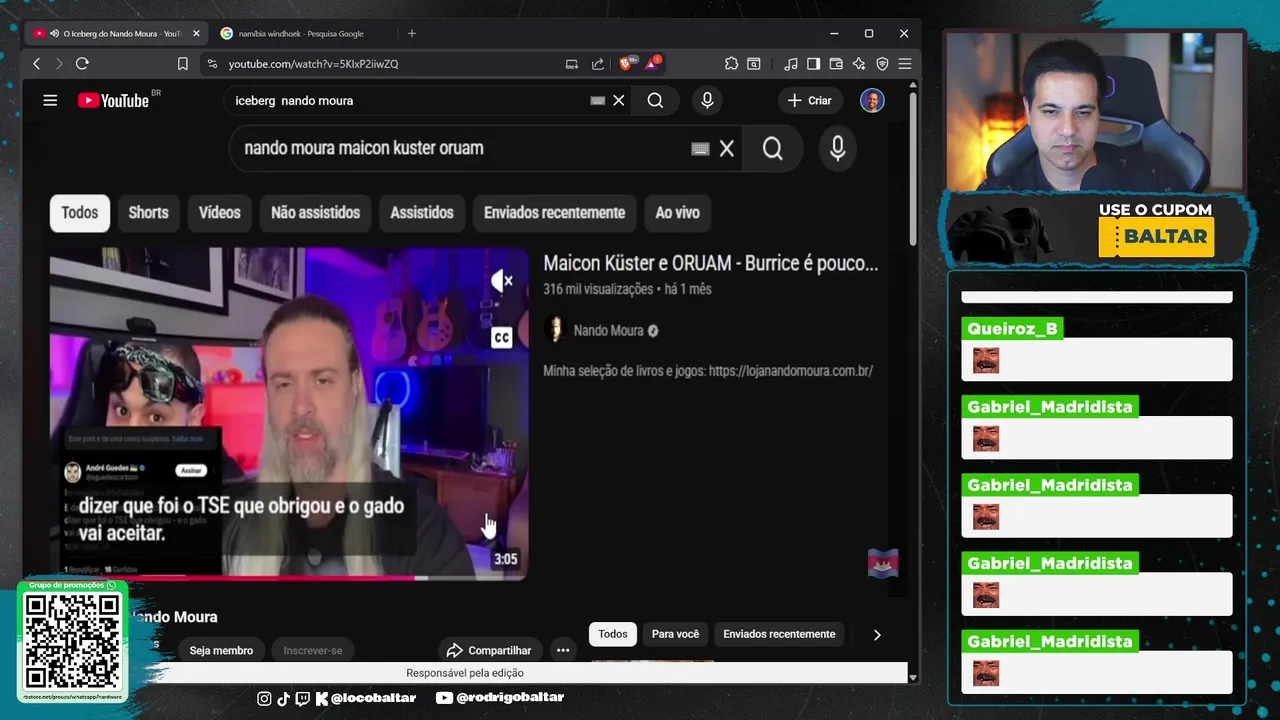Viewport: 1280px width, 720px height.
Task: Open site settings icon in address bar
Action: coord(211,63)
